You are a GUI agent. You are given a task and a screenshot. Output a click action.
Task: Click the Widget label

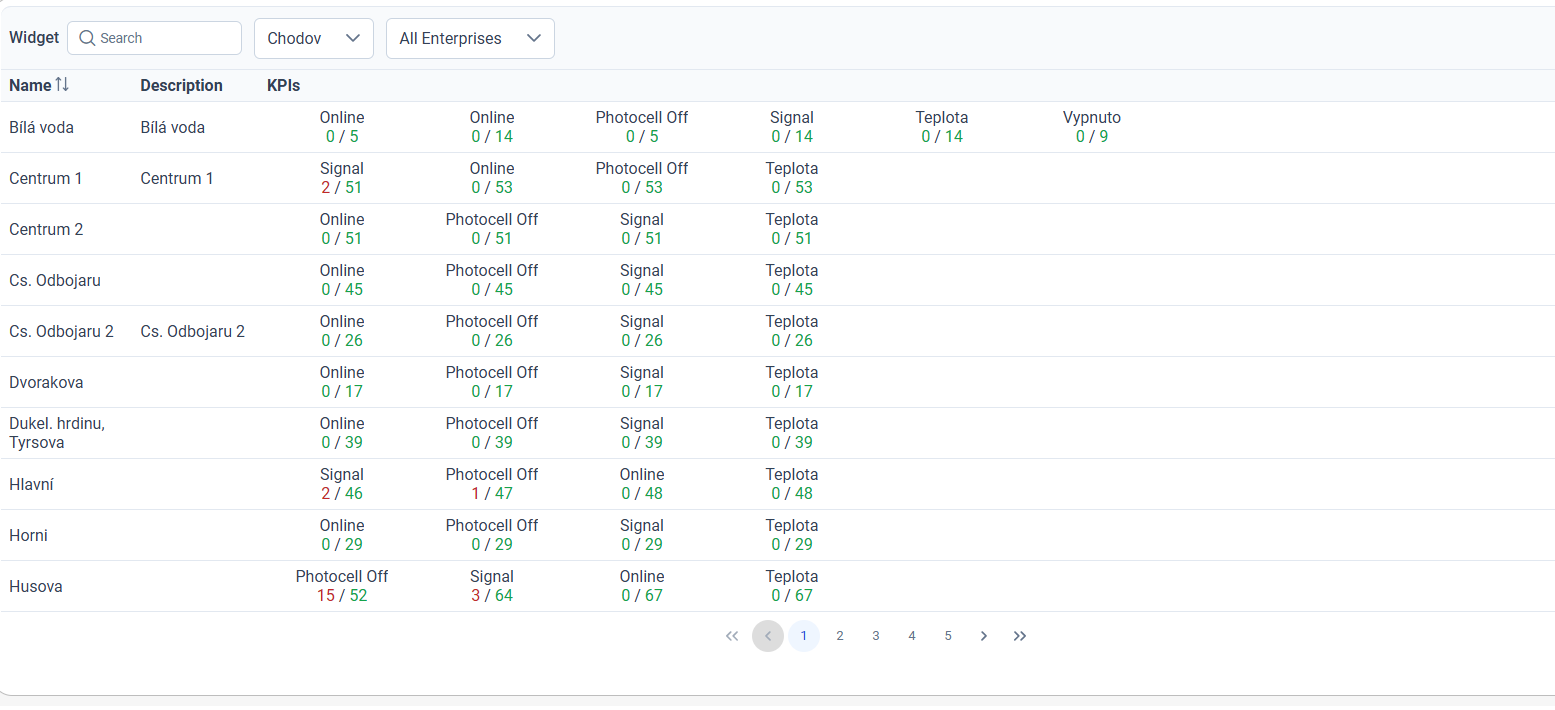(34, 38)
